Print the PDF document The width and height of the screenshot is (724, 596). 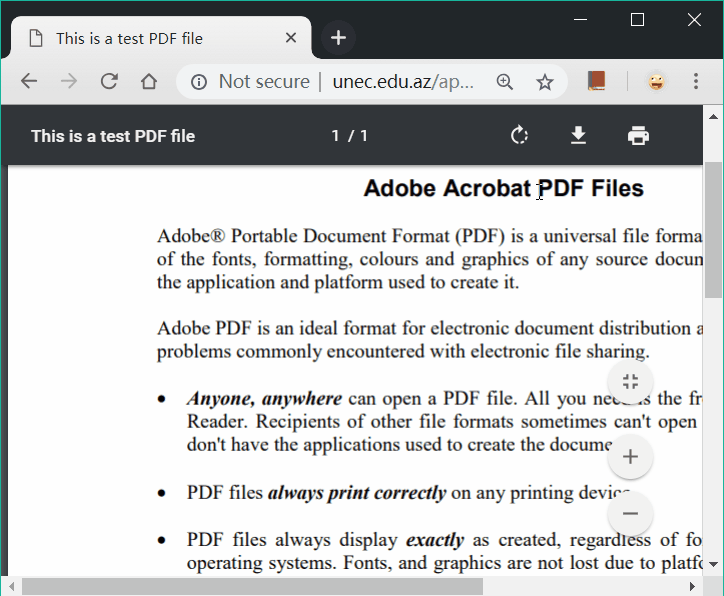coord(638,136)
